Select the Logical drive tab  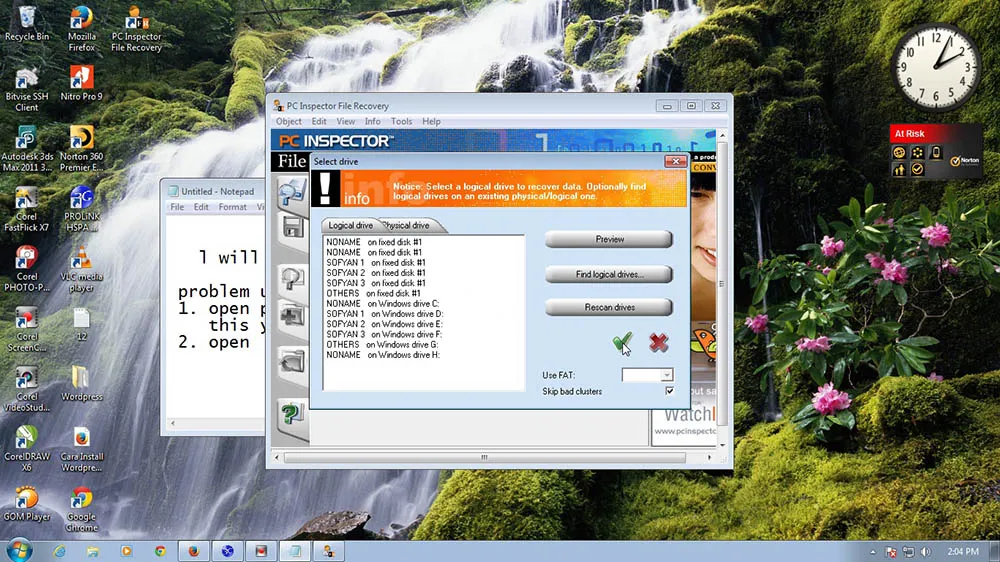[x=350, y=225]
